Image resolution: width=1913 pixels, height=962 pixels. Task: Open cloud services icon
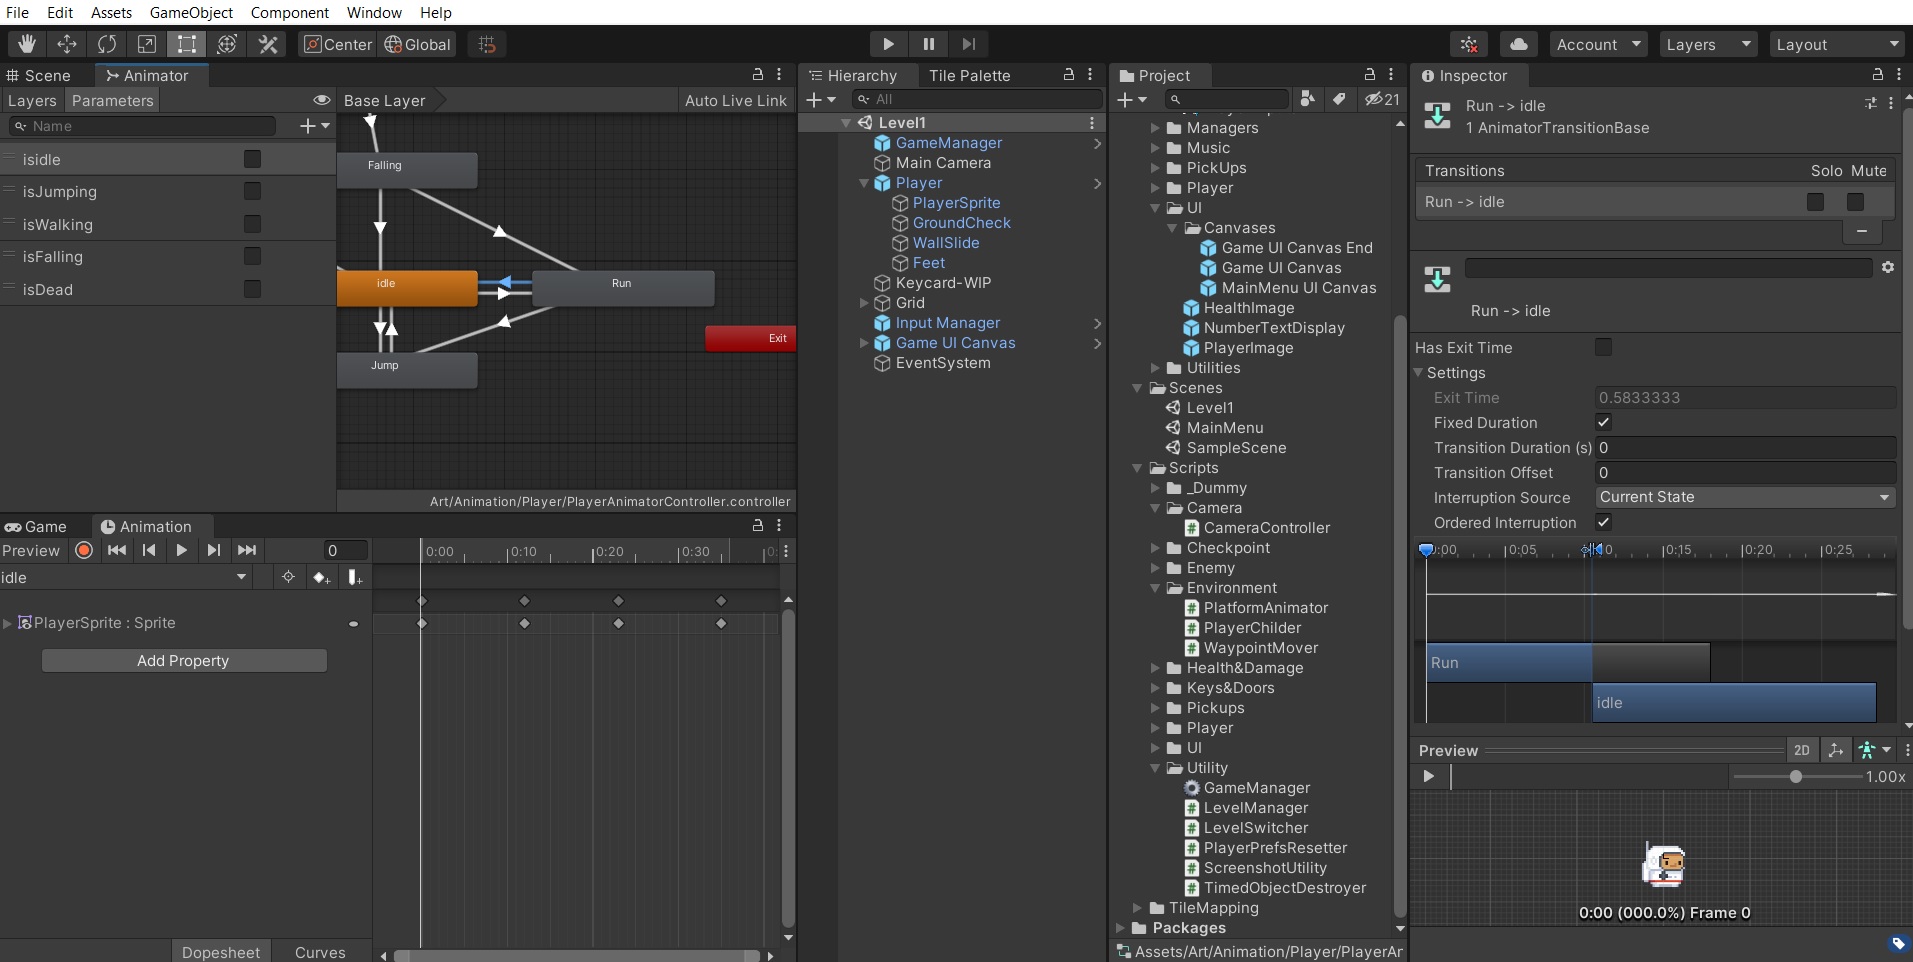1519,44
